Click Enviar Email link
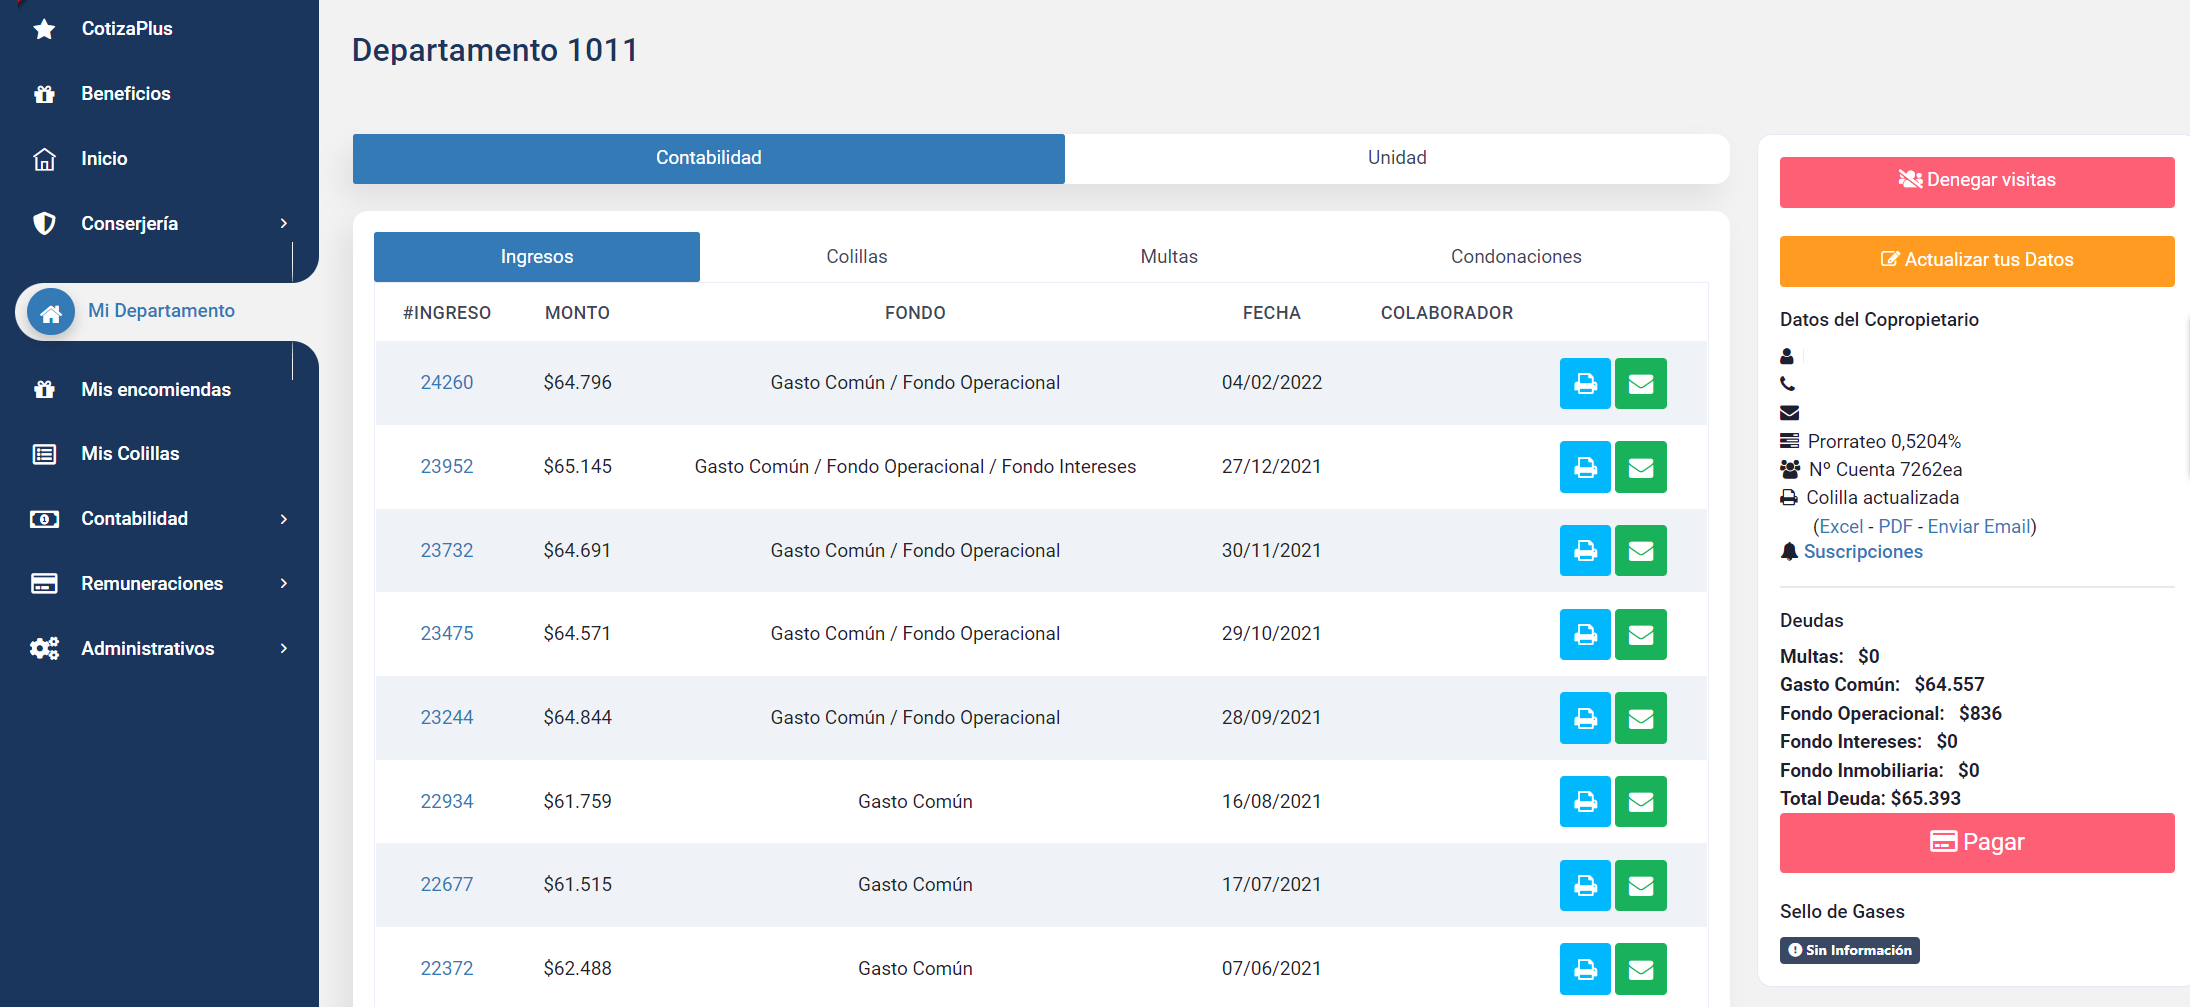Screen dimensions: 2190x1007 pyautogui.click(x=1979, y=526)
